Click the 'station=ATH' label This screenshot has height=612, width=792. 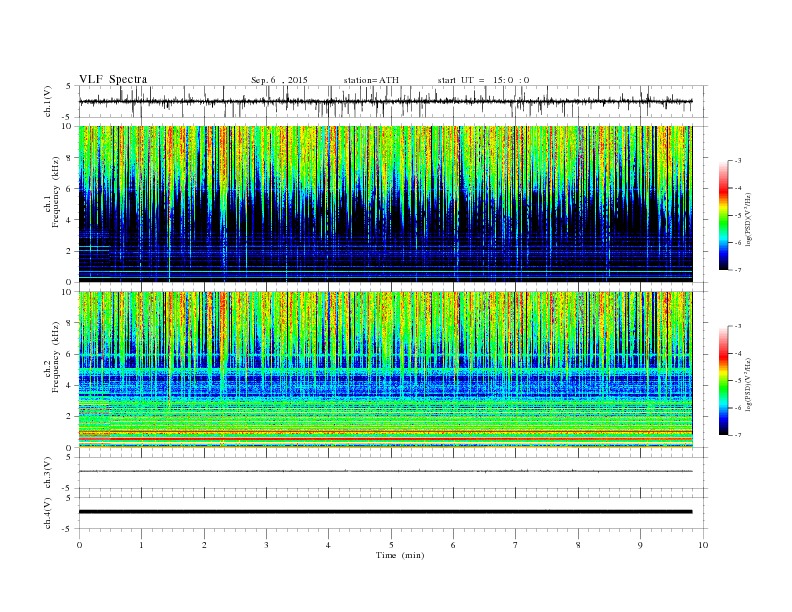pyautogui.click(x=371, y=80)
